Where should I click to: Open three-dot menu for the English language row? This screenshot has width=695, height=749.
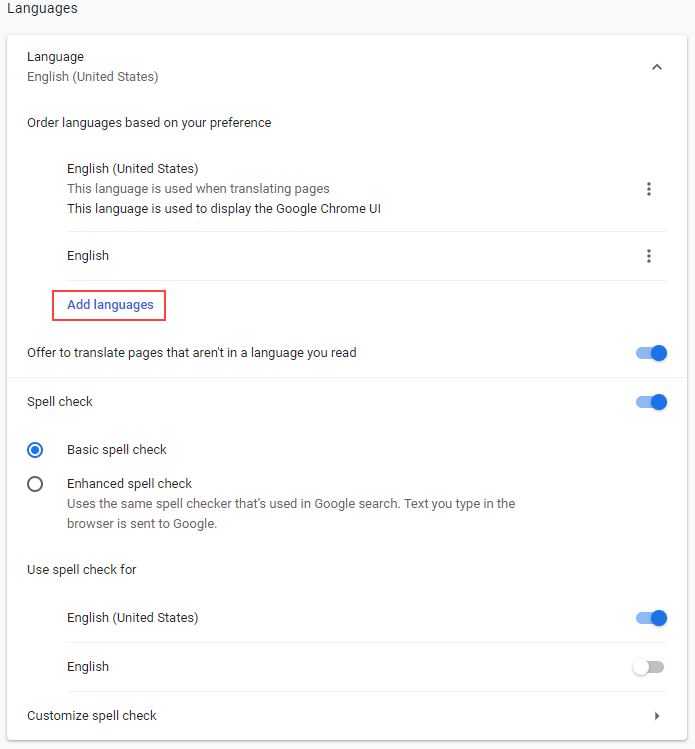coord(649,256)
